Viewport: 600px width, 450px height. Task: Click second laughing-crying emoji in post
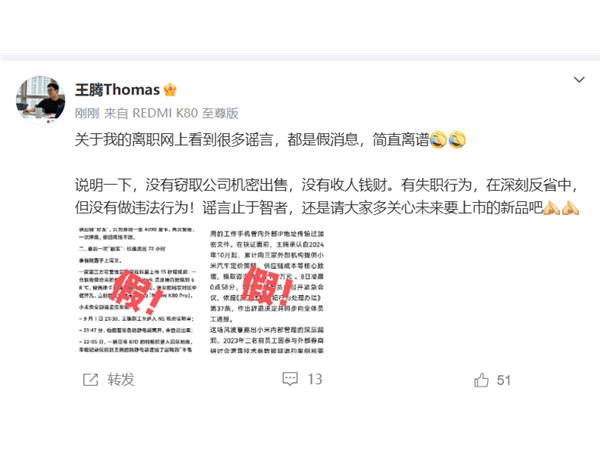pos(457,140)
